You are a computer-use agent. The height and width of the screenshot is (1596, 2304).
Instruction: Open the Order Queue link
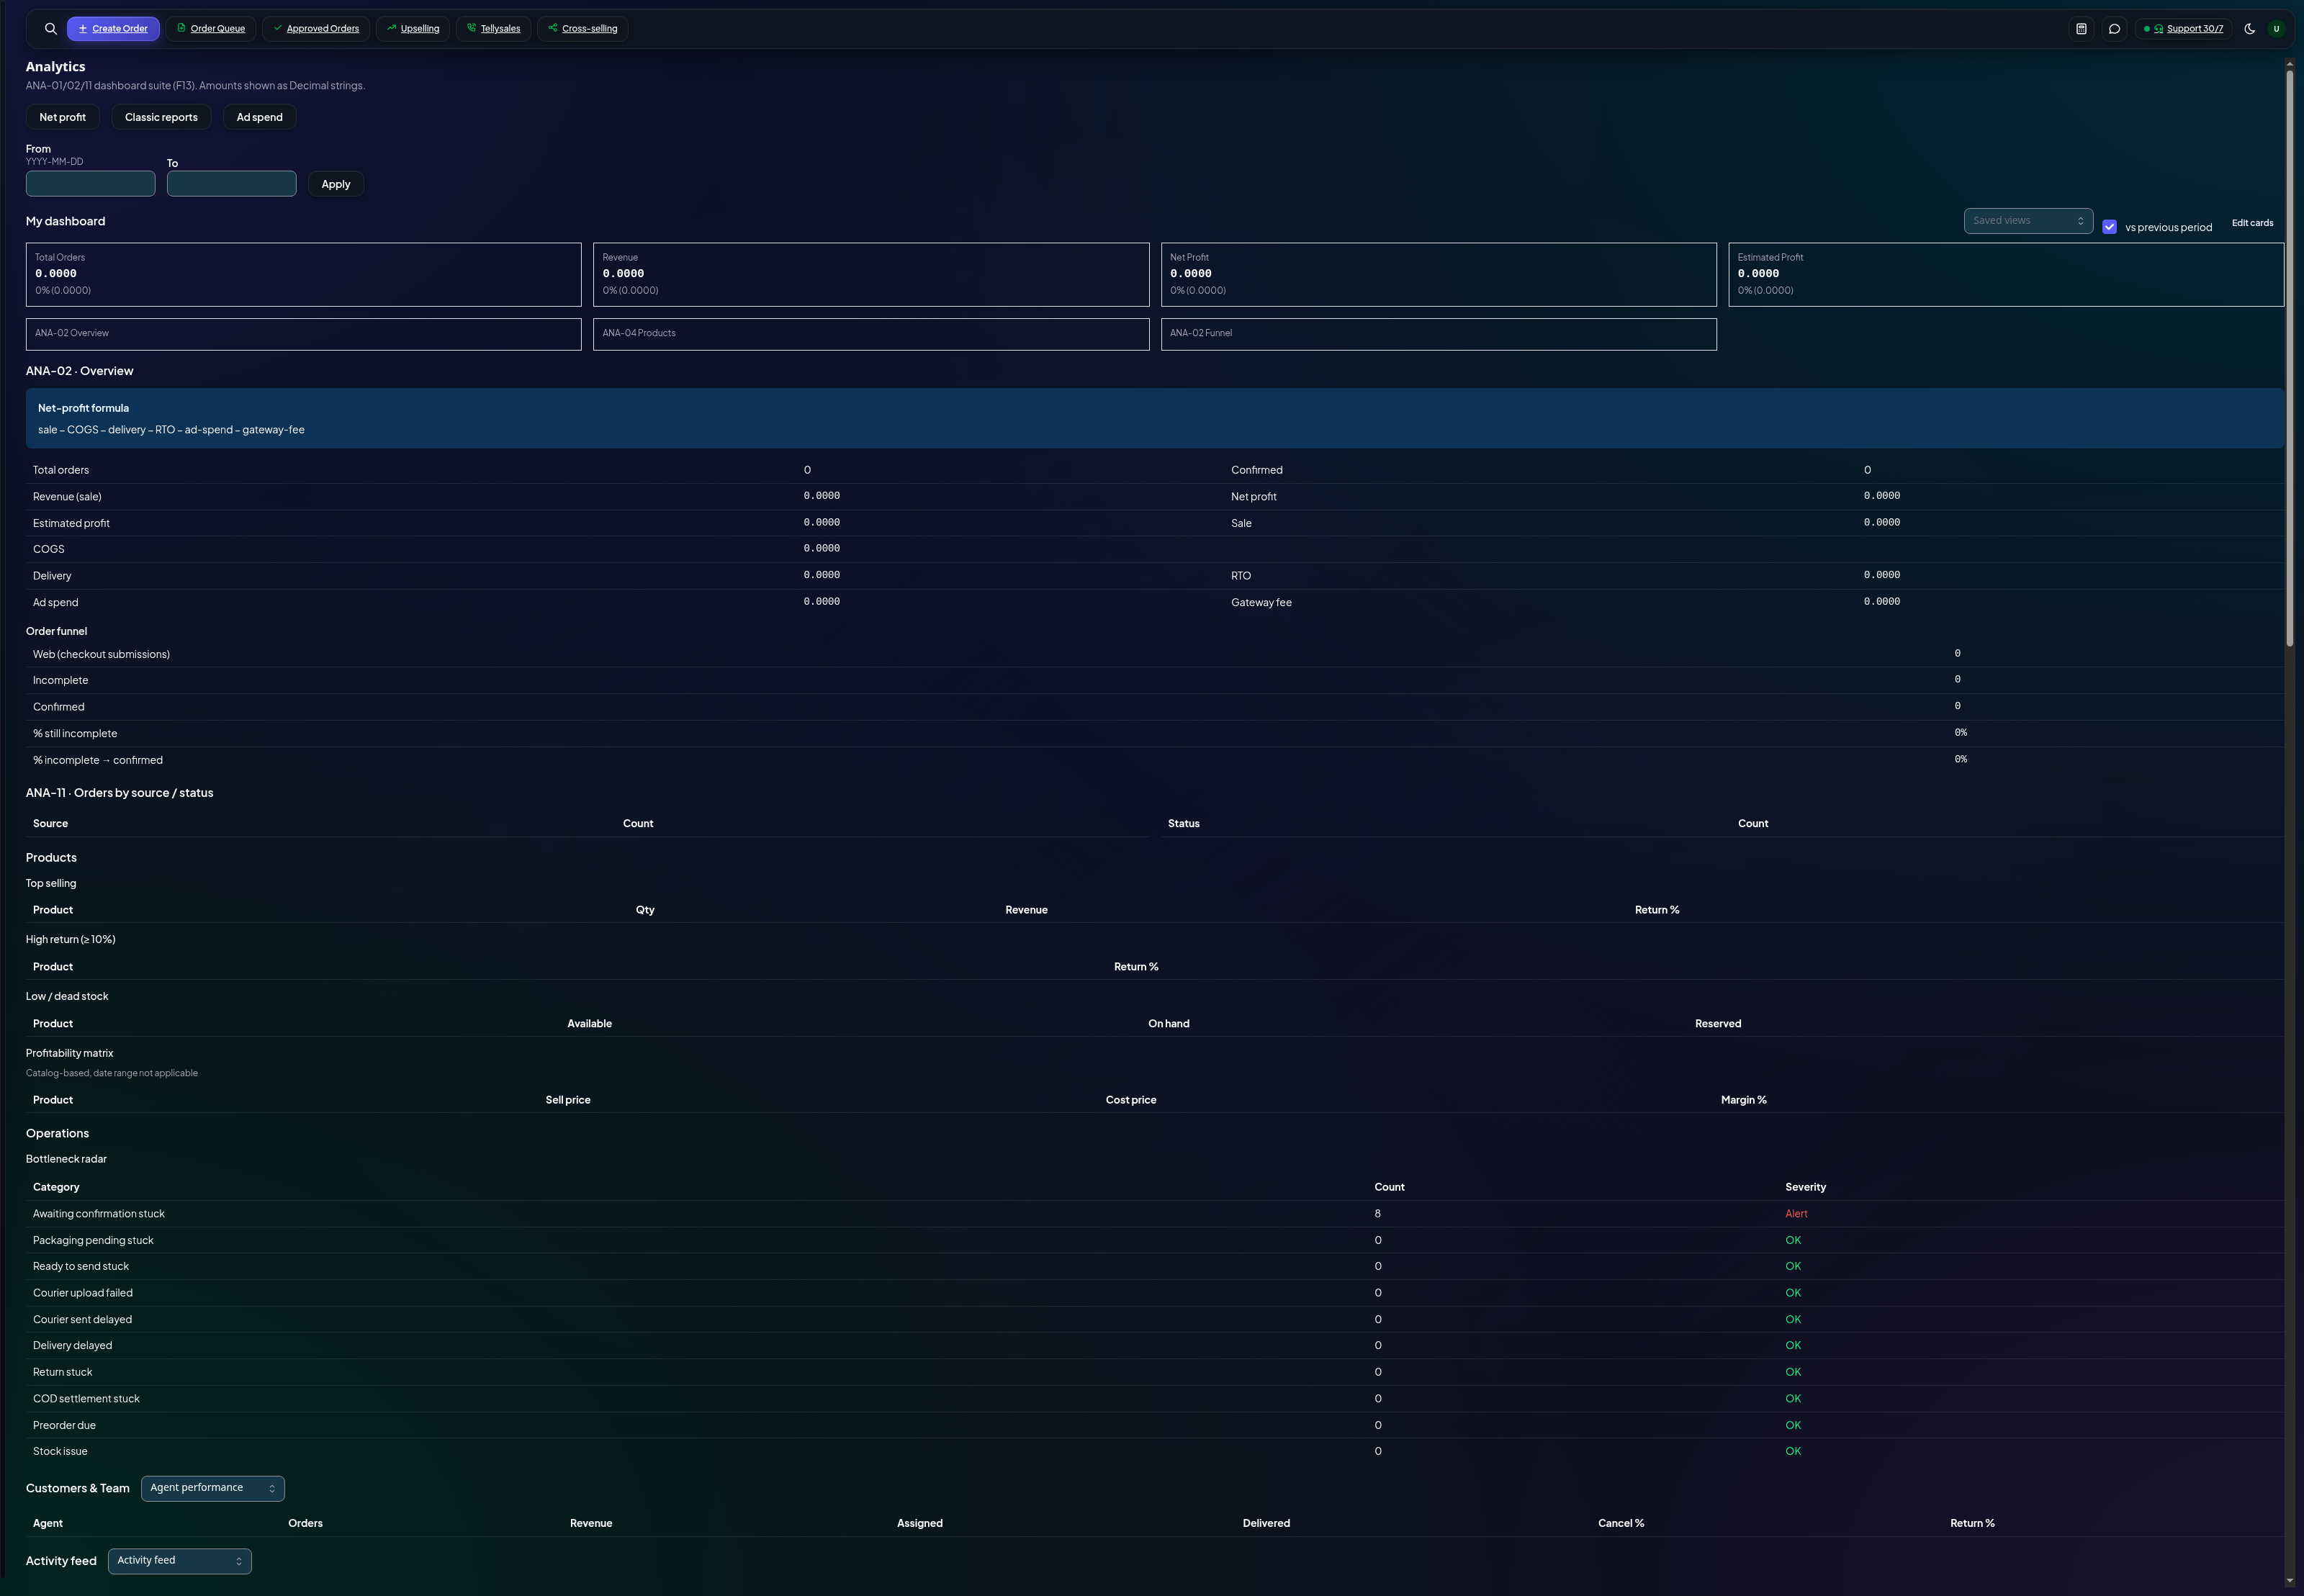click(x=217, y=29)
